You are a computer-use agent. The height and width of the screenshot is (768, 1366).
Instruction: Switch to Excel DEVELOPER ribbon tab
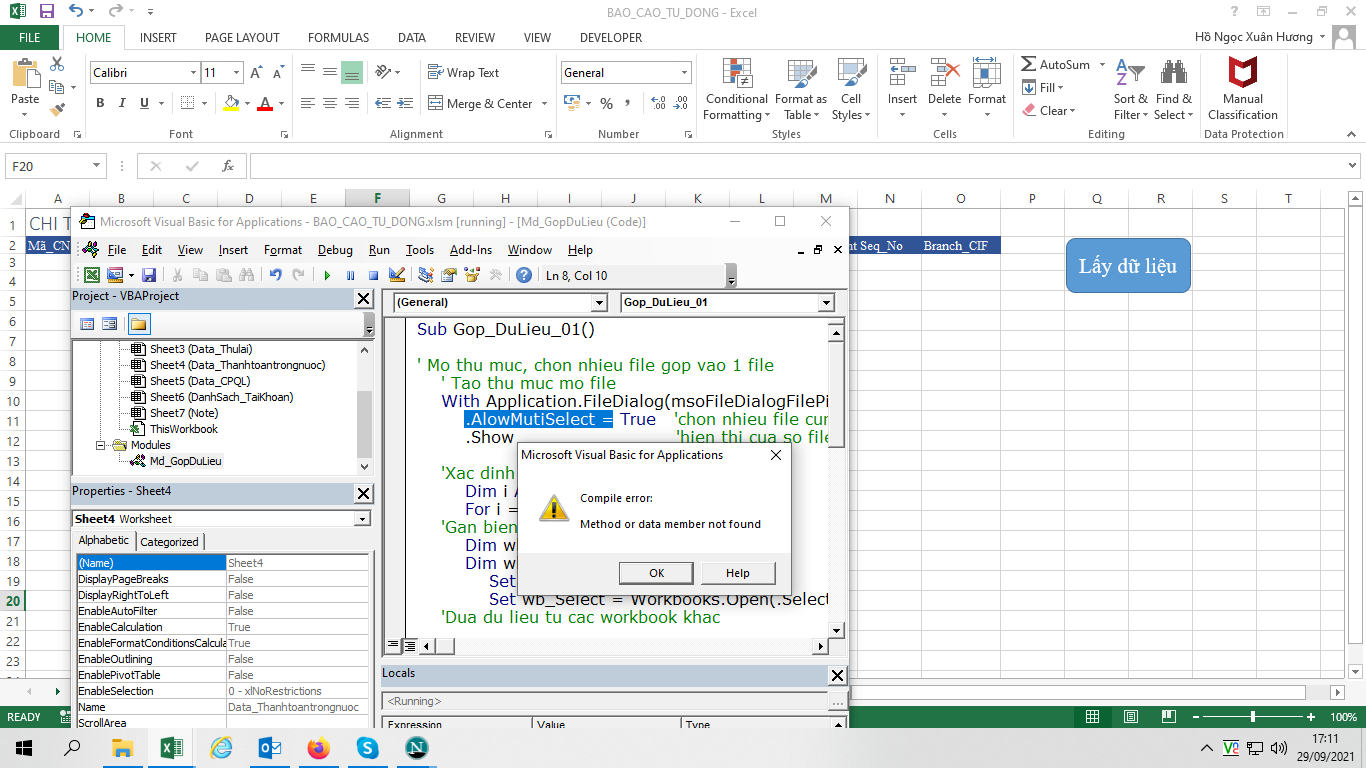coord(611,38)
